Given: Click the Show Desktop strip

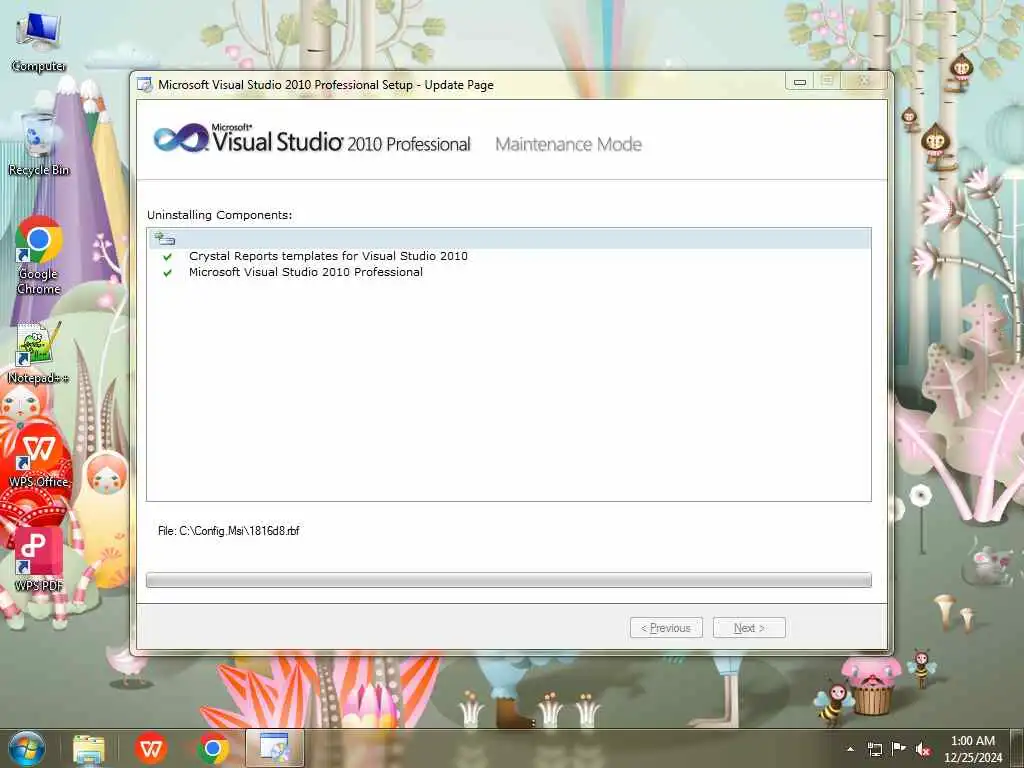Looking at the screenshot, I should (x=1017, y=748).
